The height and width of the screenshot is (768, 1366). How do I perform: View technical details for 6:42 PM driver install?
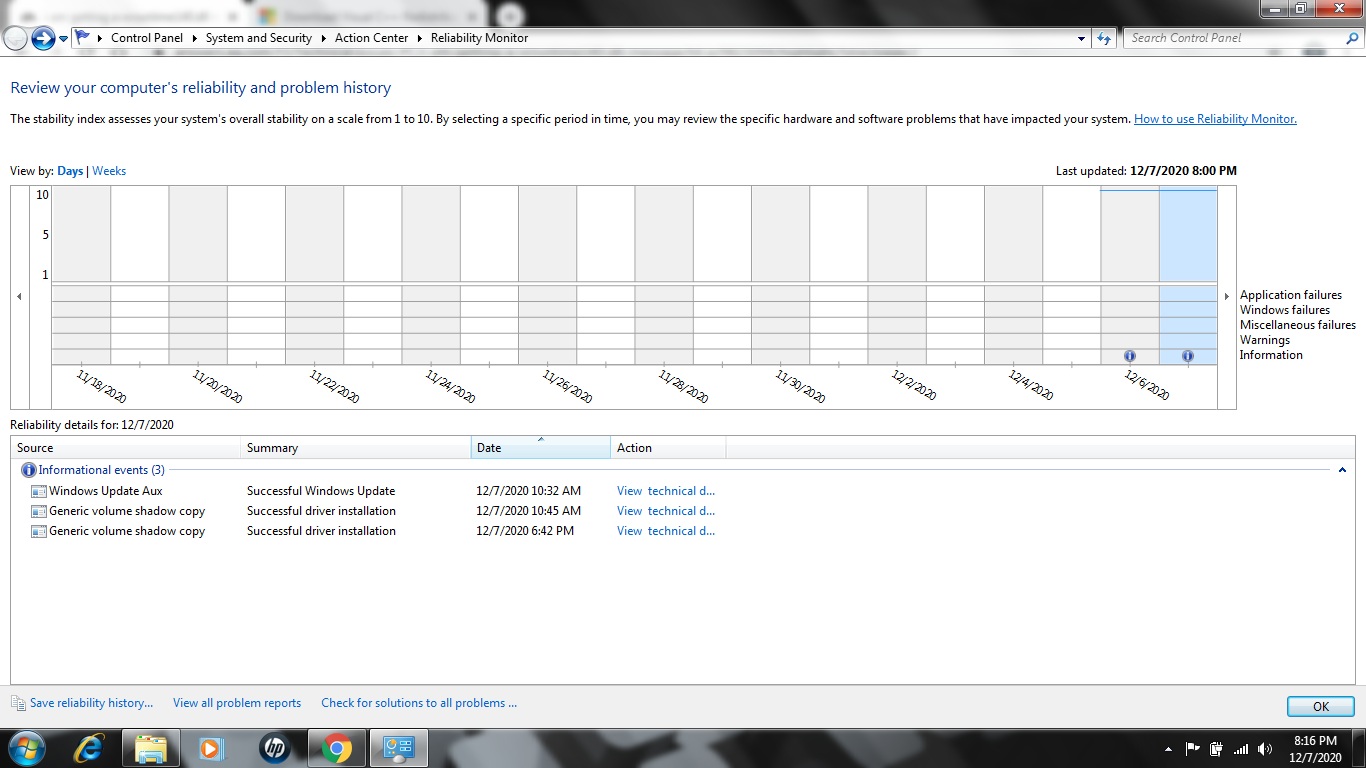(x=666, y=531)
